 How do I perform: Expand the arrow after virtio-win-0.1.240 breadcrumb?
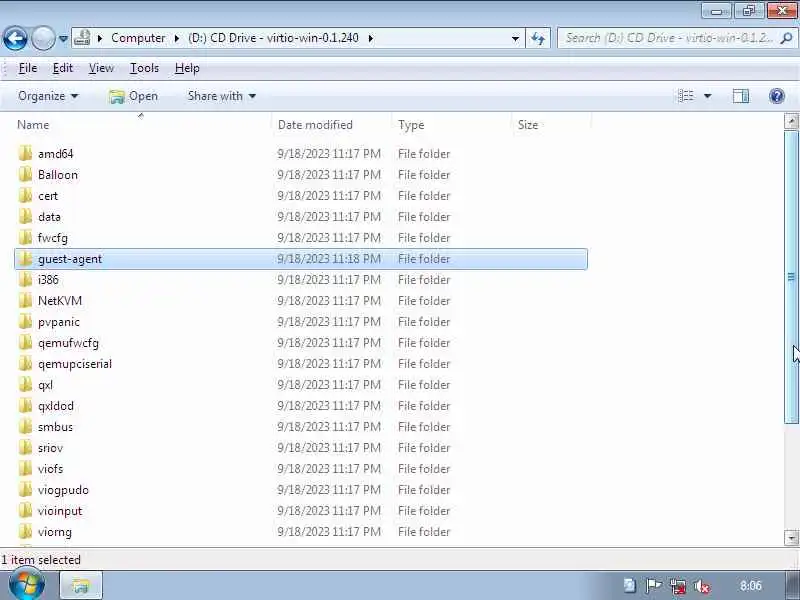coord(371,38)
